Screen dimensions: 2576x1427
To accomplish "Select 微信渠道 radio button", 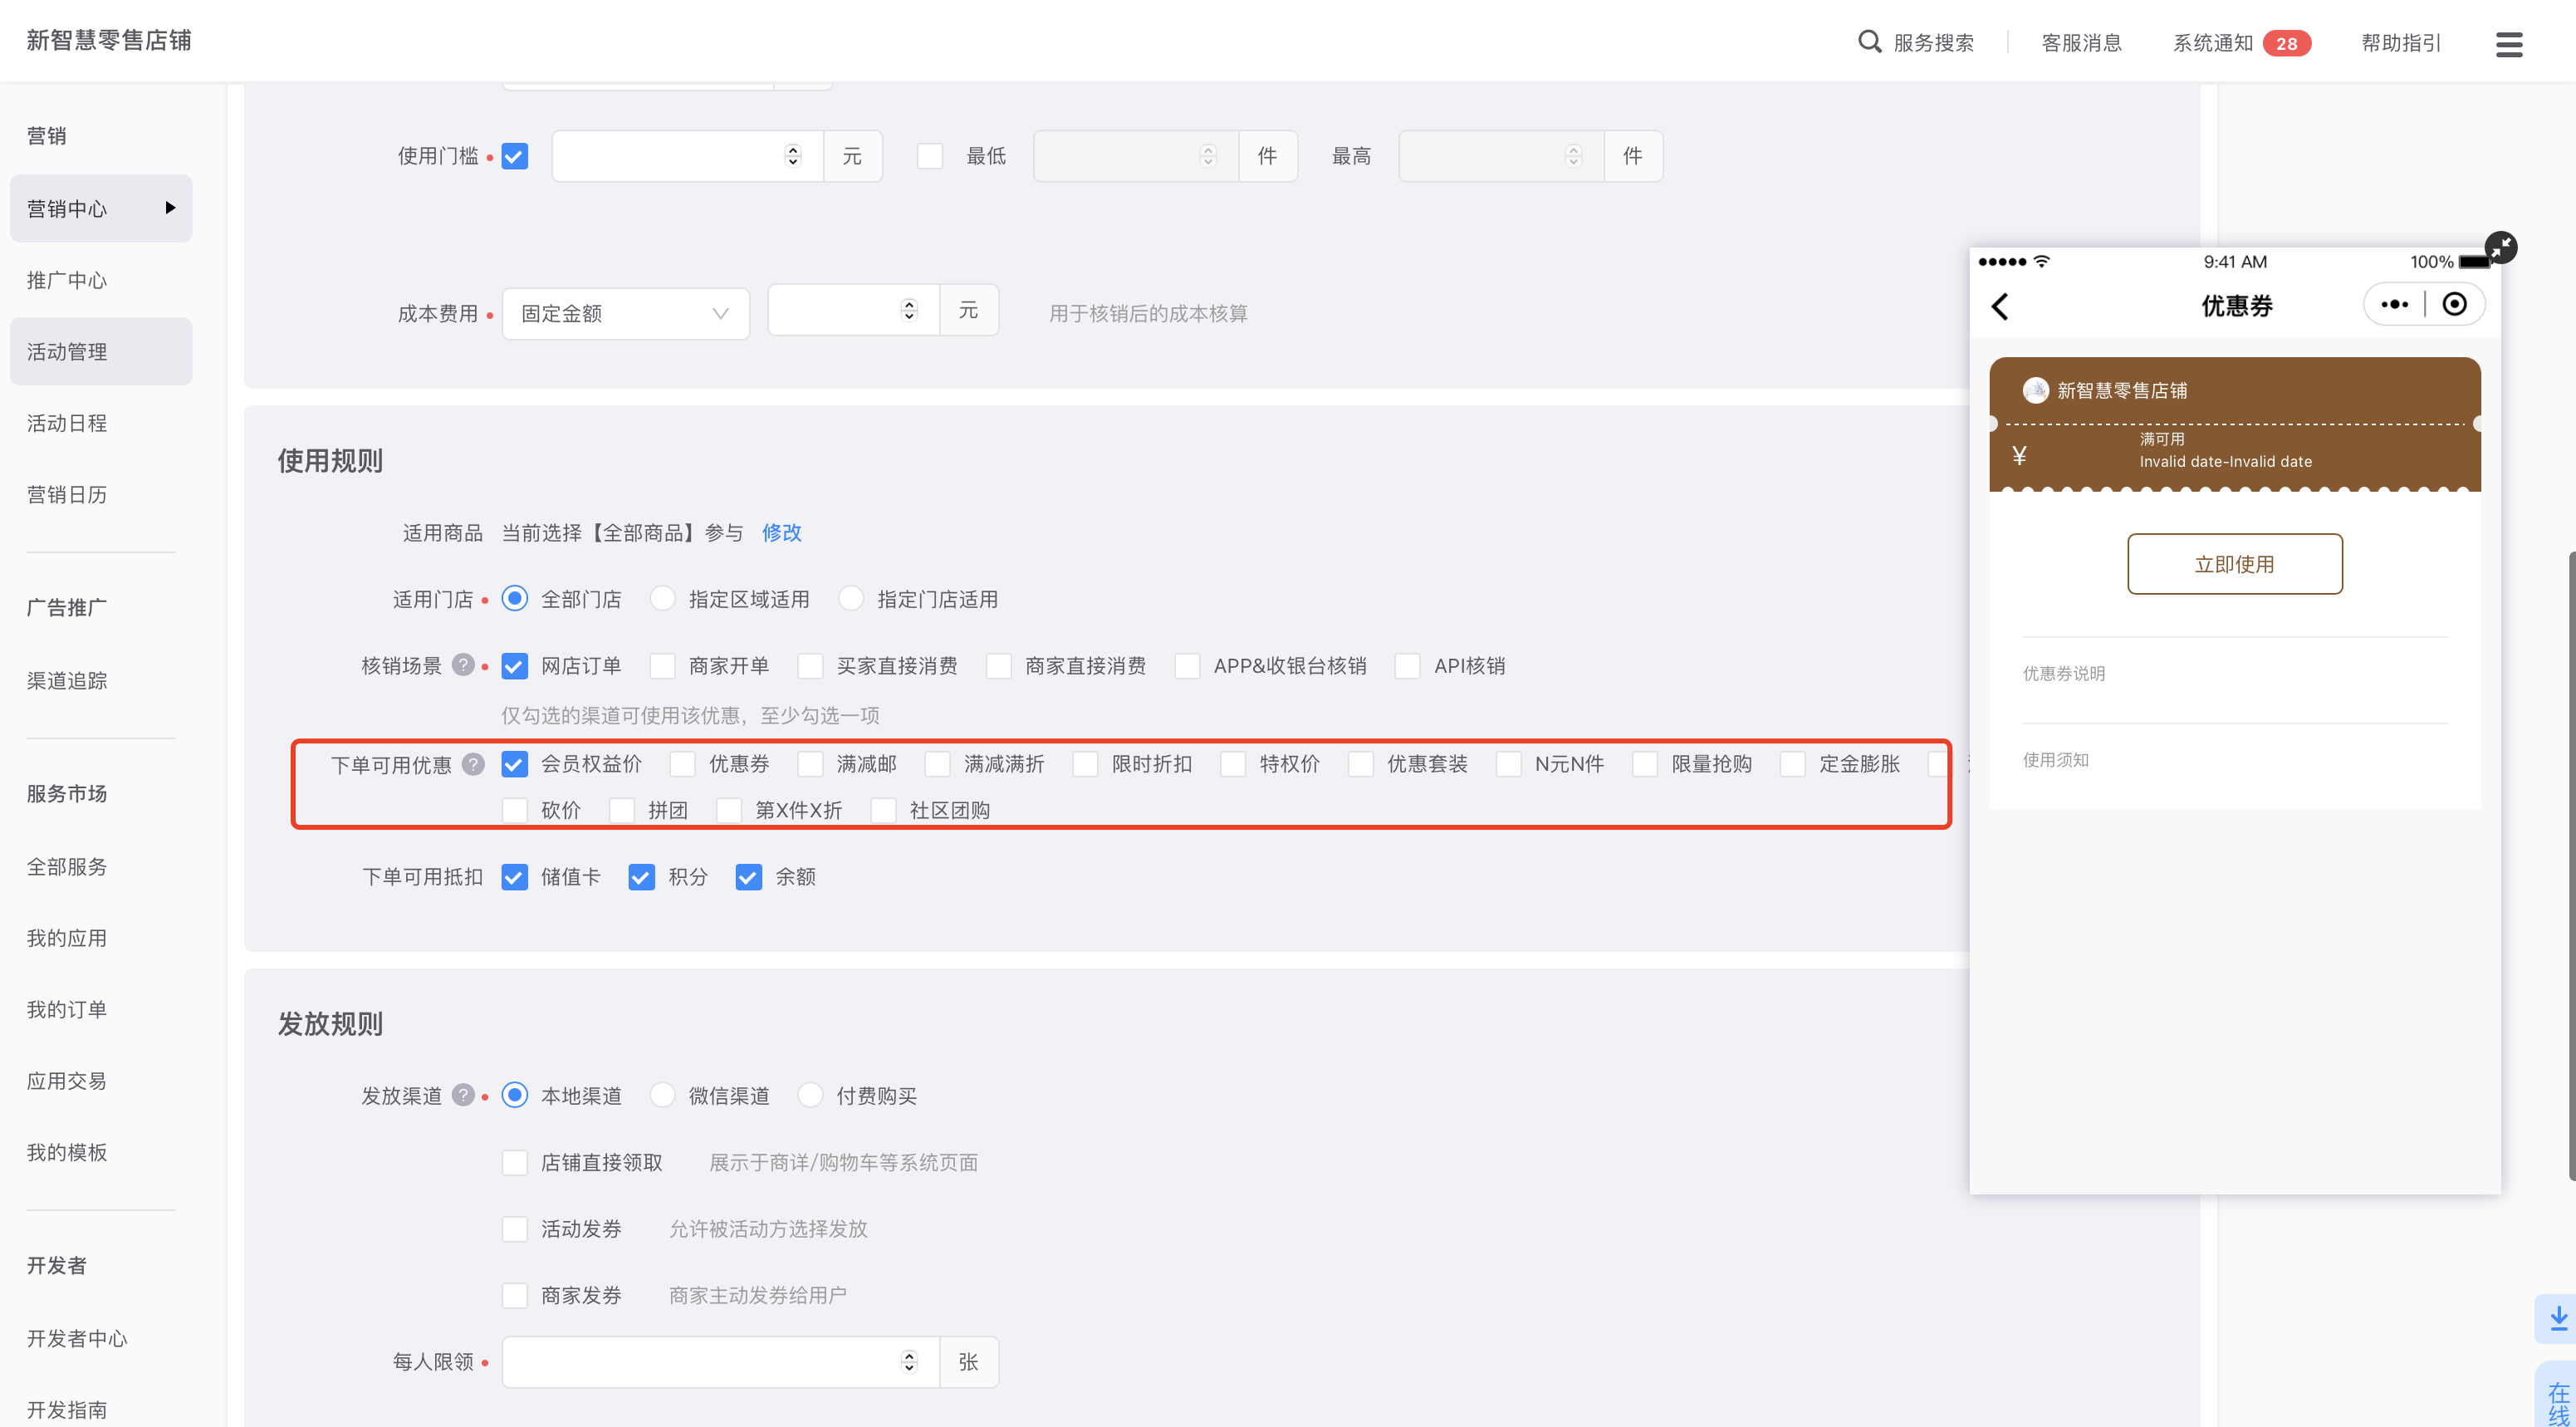I will coord(662,1095).
